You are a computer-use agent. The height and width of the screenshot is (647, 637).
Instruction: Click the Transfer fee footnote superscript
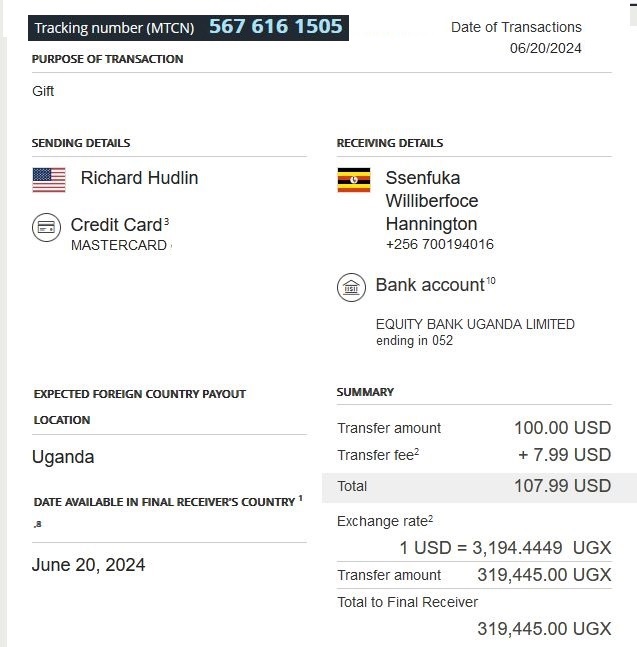(x=416, y=452)
